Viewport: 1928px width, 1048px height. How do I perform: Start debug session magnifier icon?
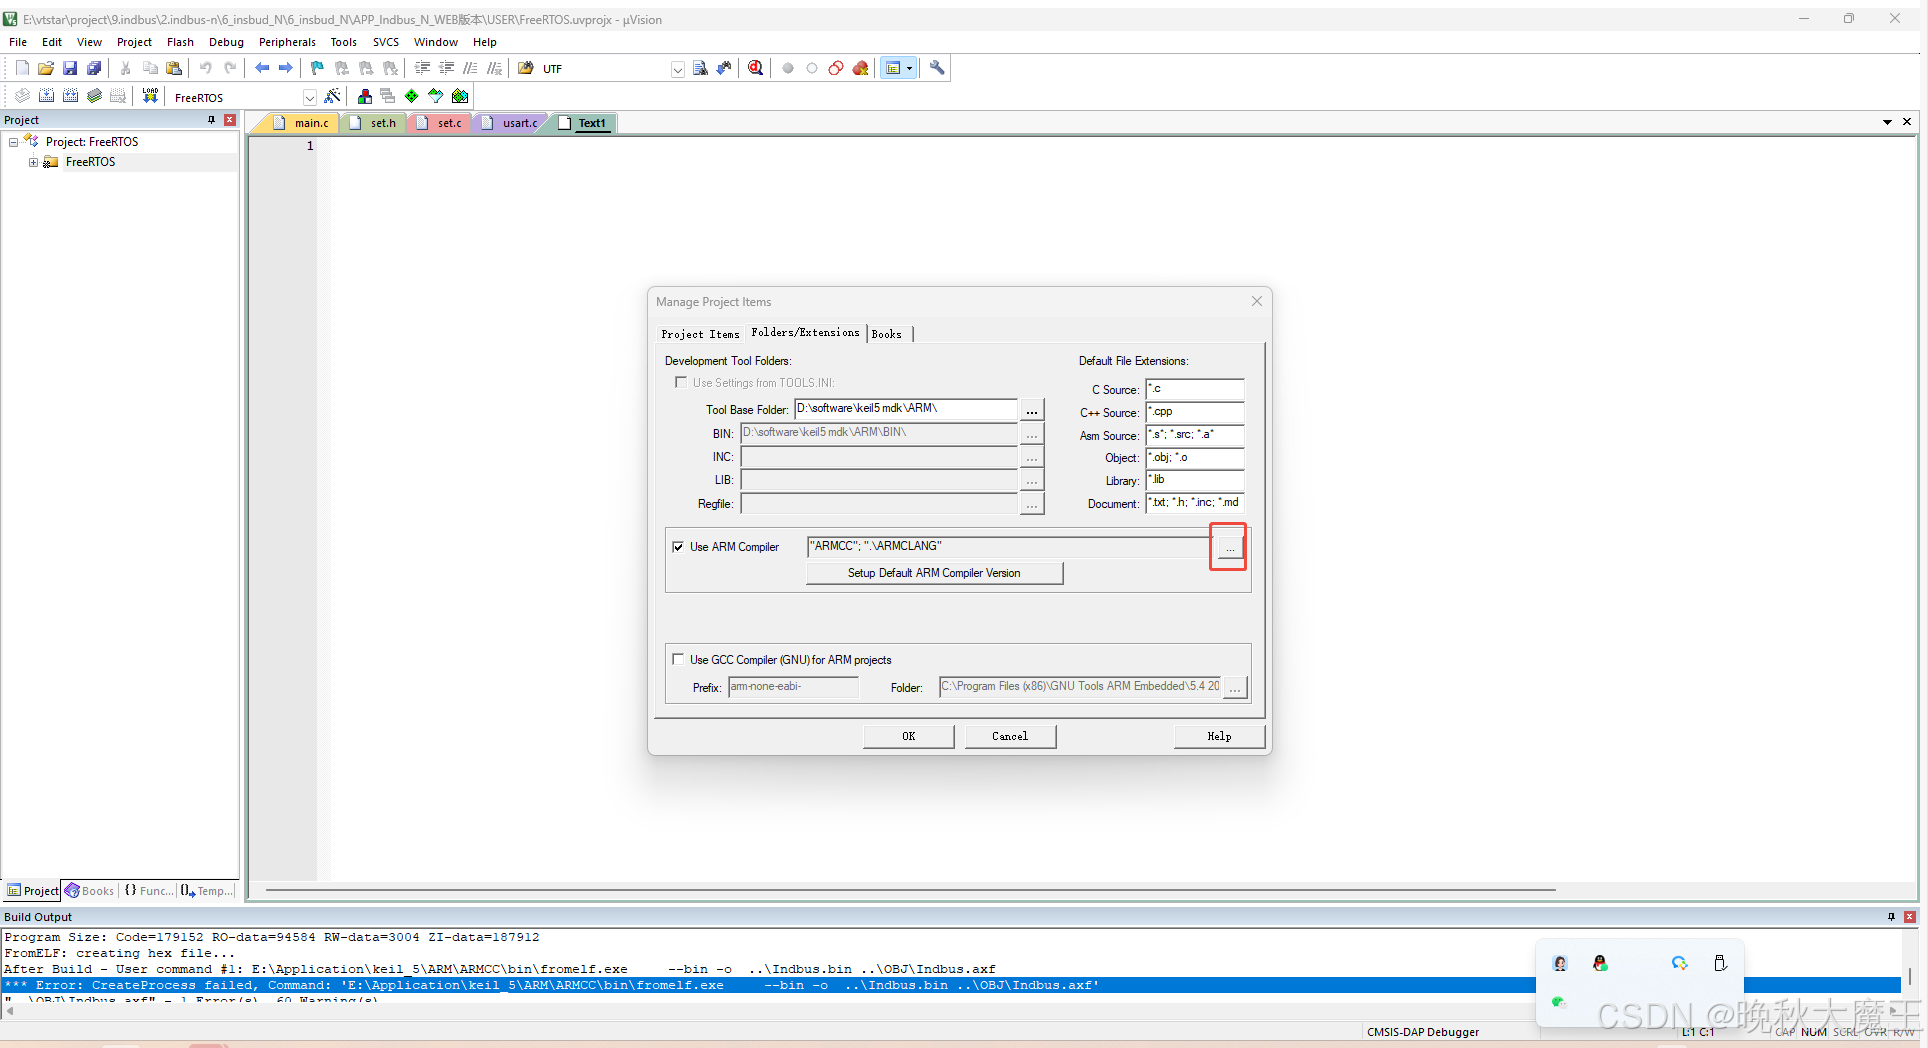pyautogui.click(x=756, y=68)
